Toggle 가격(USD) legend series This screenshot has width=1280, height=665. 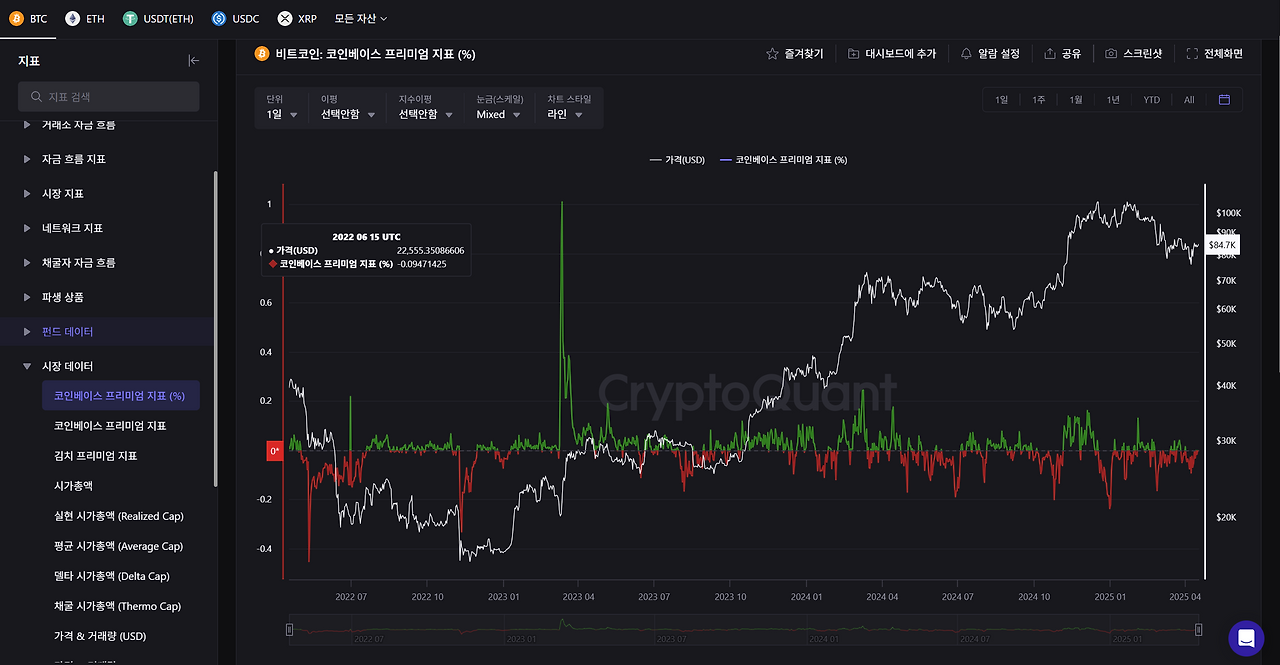pos(677,160)
